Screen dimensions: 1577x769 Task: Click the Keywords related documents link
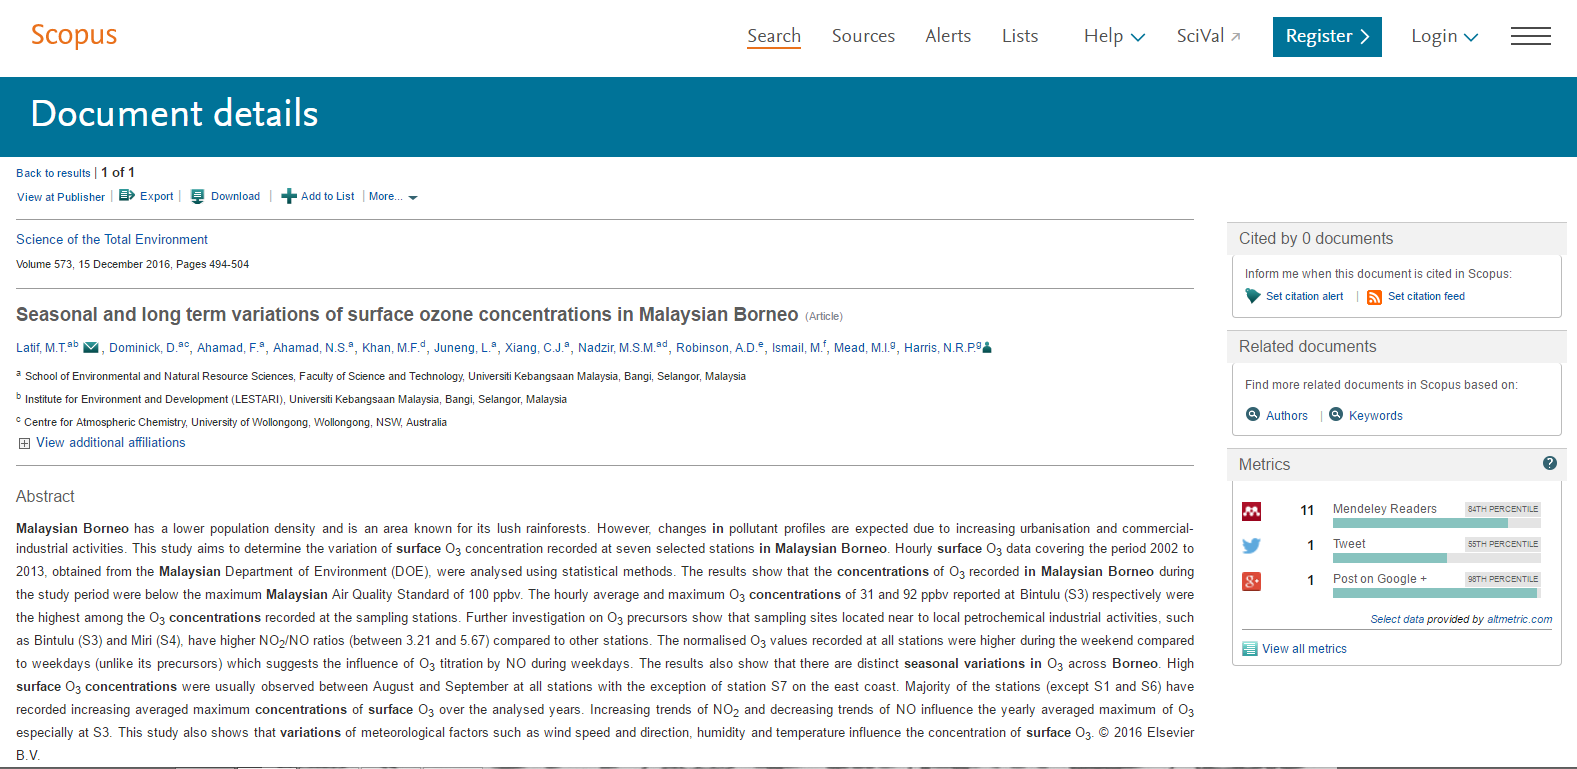[1375, 416]
